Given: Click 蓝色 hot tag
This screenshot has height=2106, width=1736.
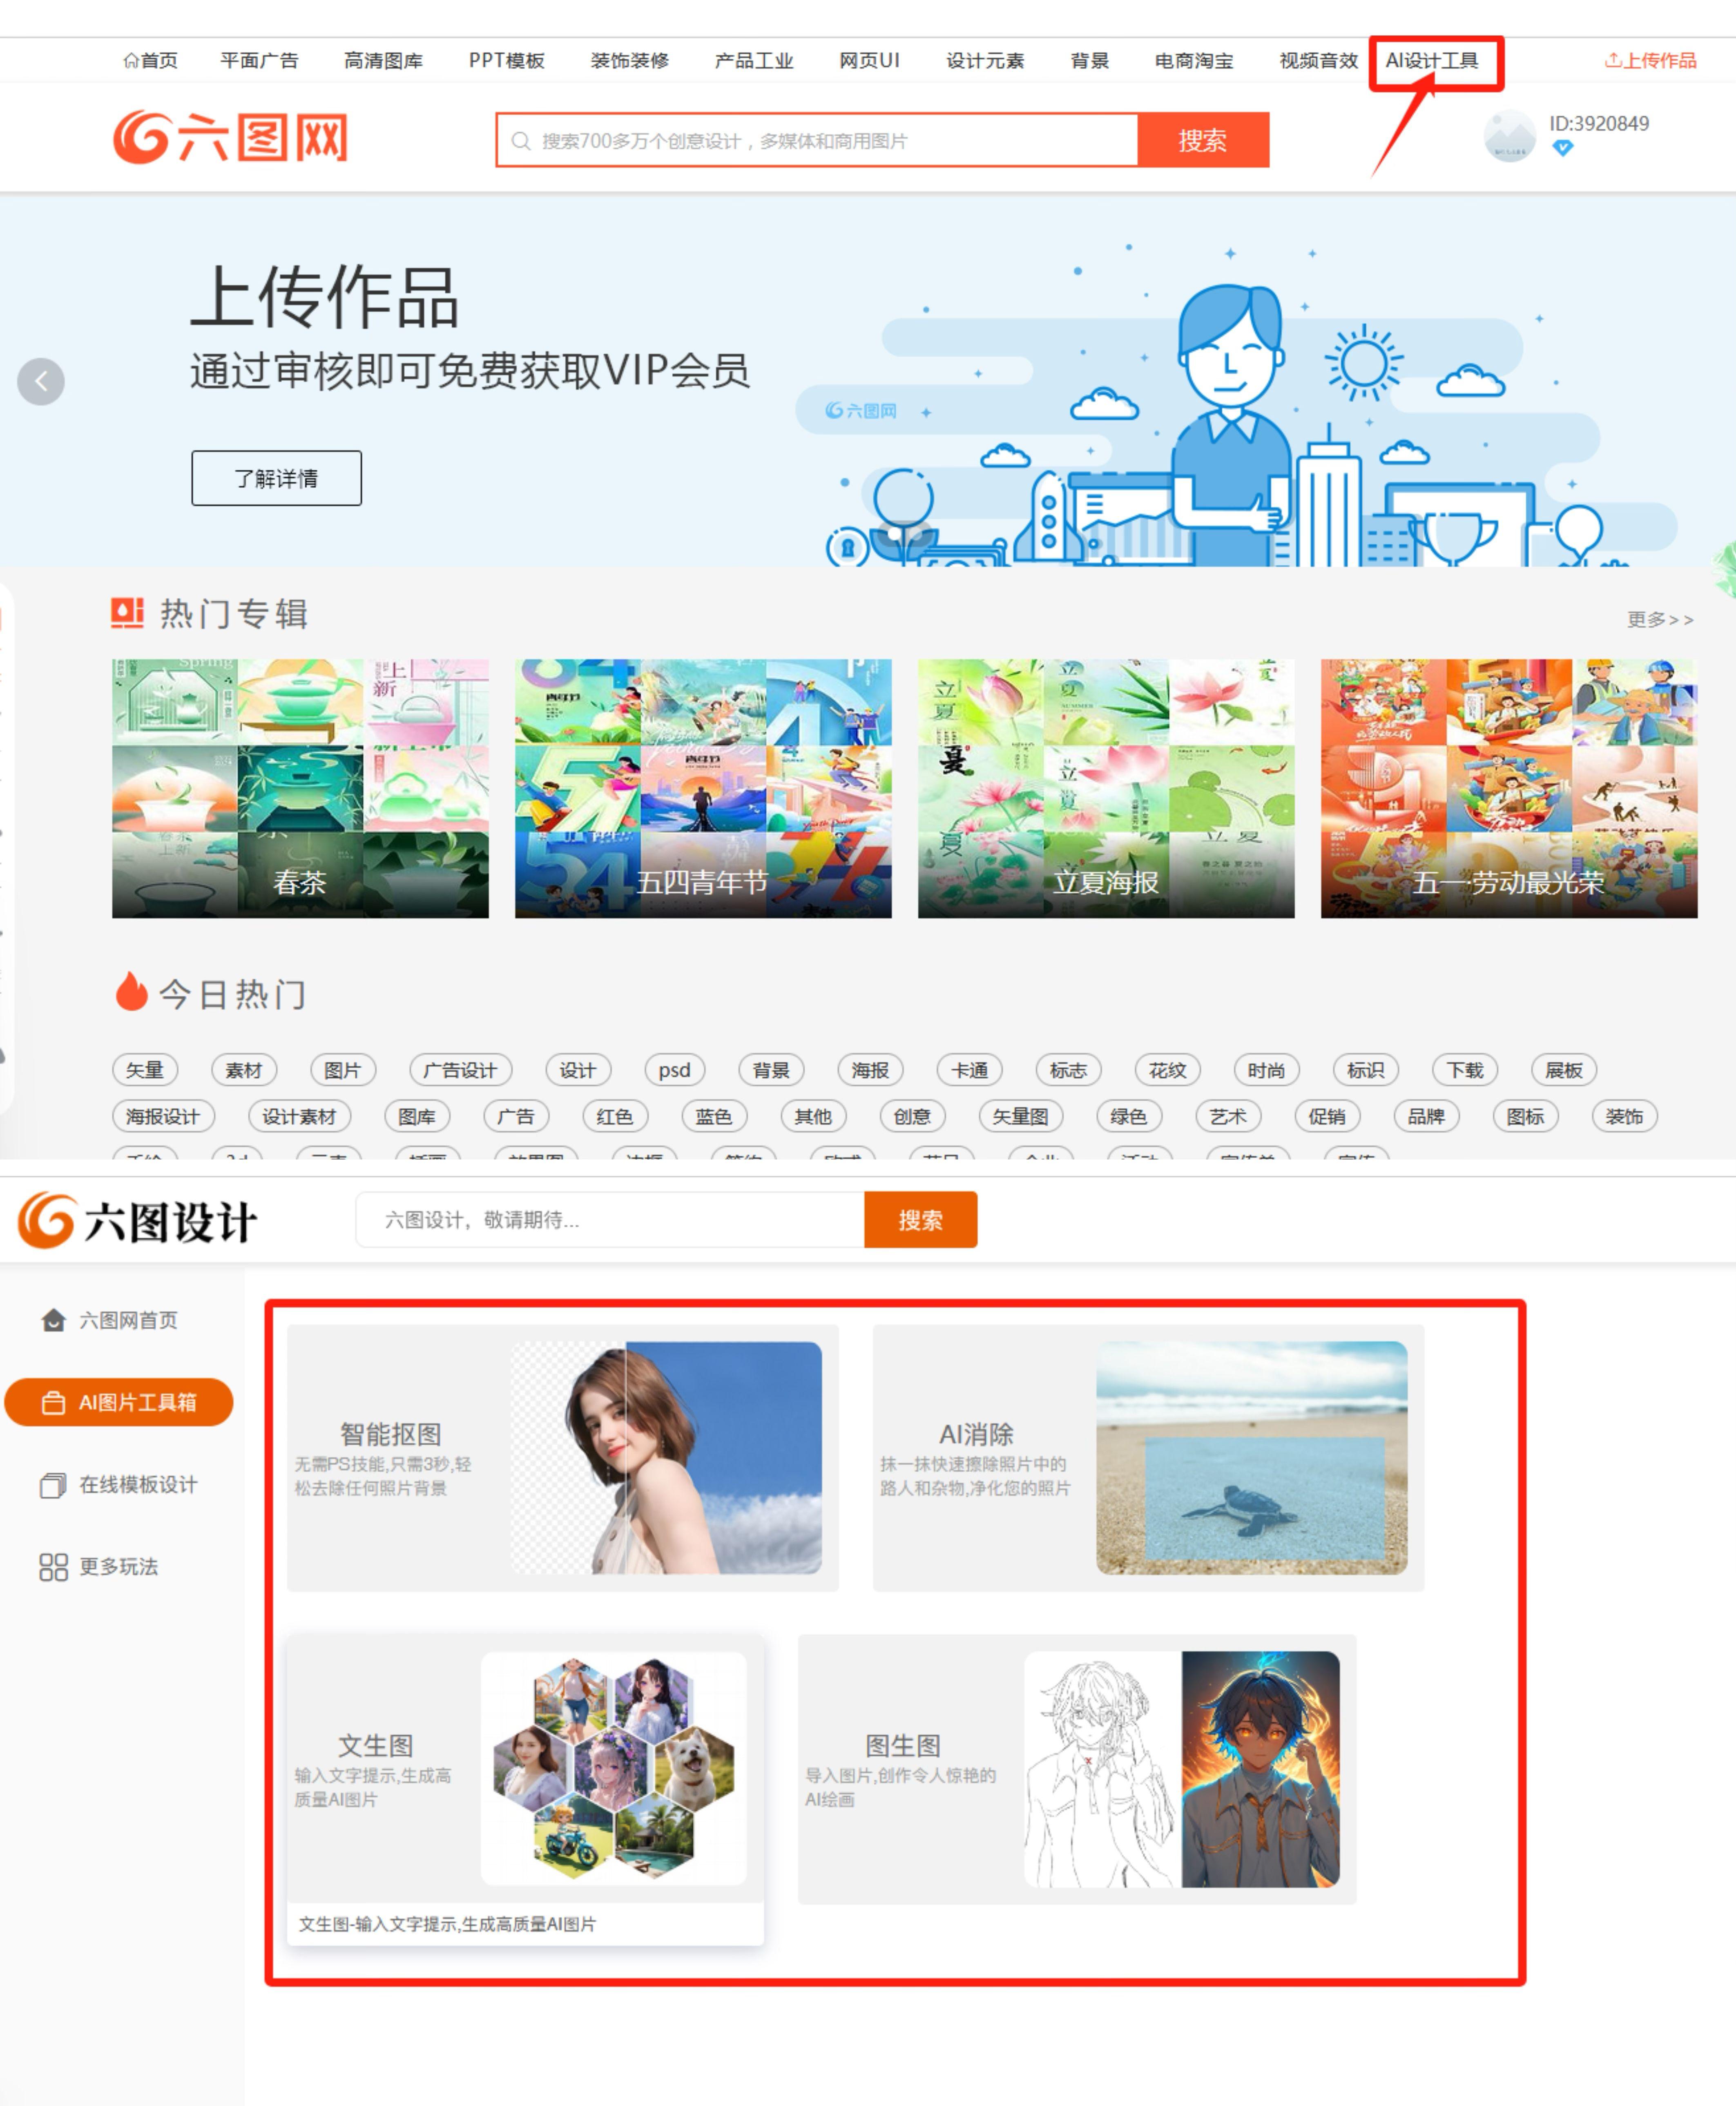Looking at the screenshot, I should point(714,1116).
